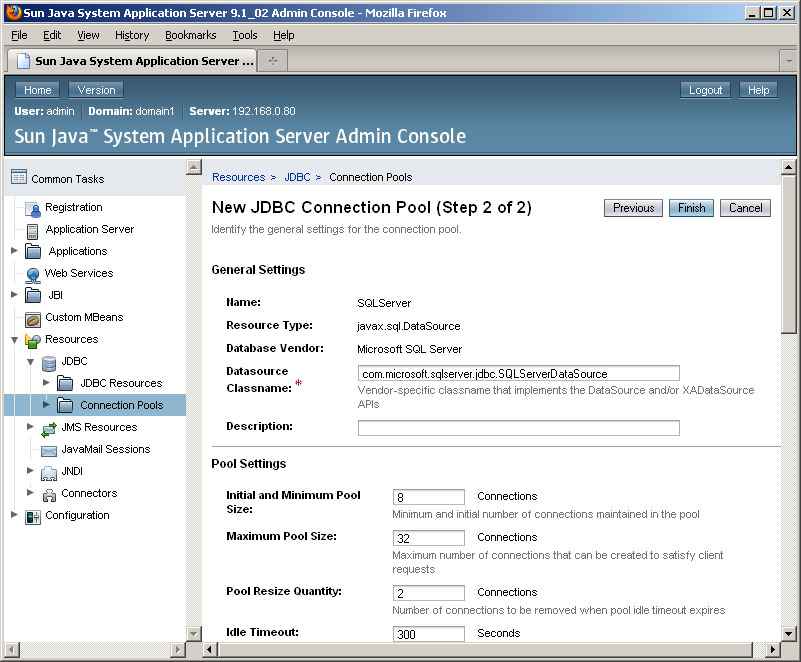Click the JDBC database icon

49,363
